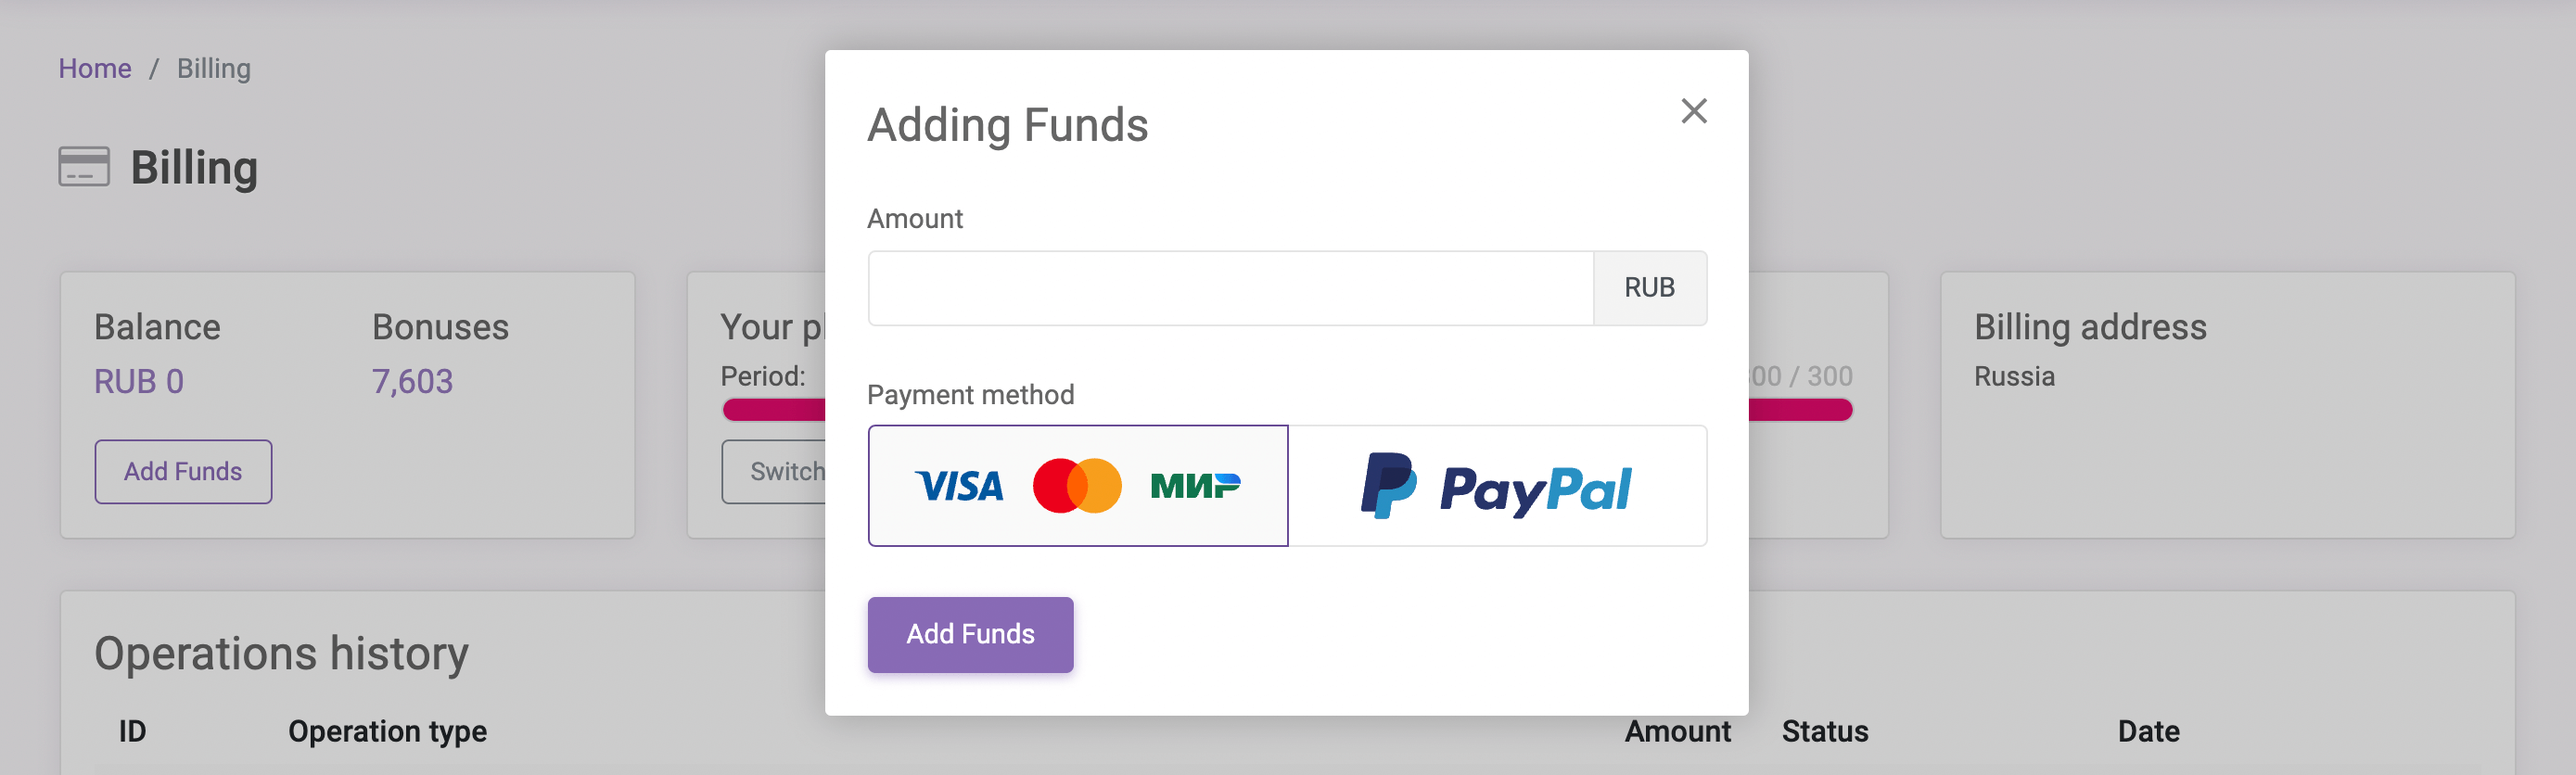
Task: Click the PayPal P logo icon
Action: pos(1388,486)
